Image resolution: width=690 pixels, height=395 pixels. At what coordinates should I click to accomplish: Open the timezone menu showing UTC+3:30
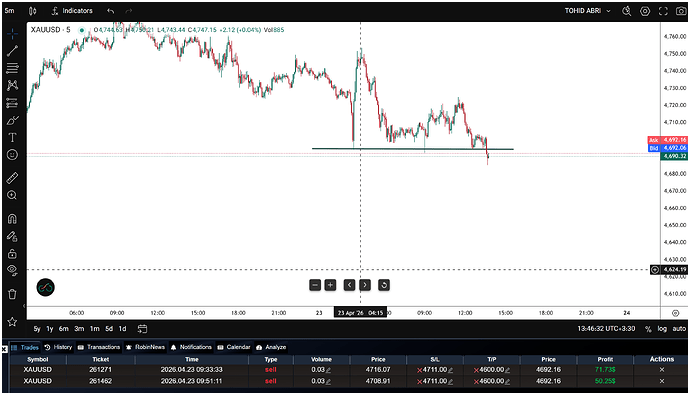tap(606, 329)
